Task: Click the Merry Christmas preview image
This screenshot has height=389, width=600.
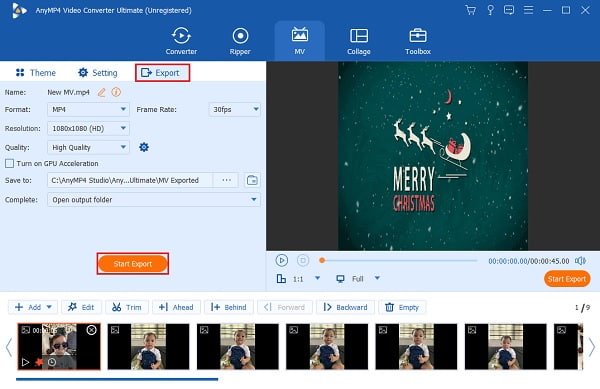Action: [x=433, y=156]
